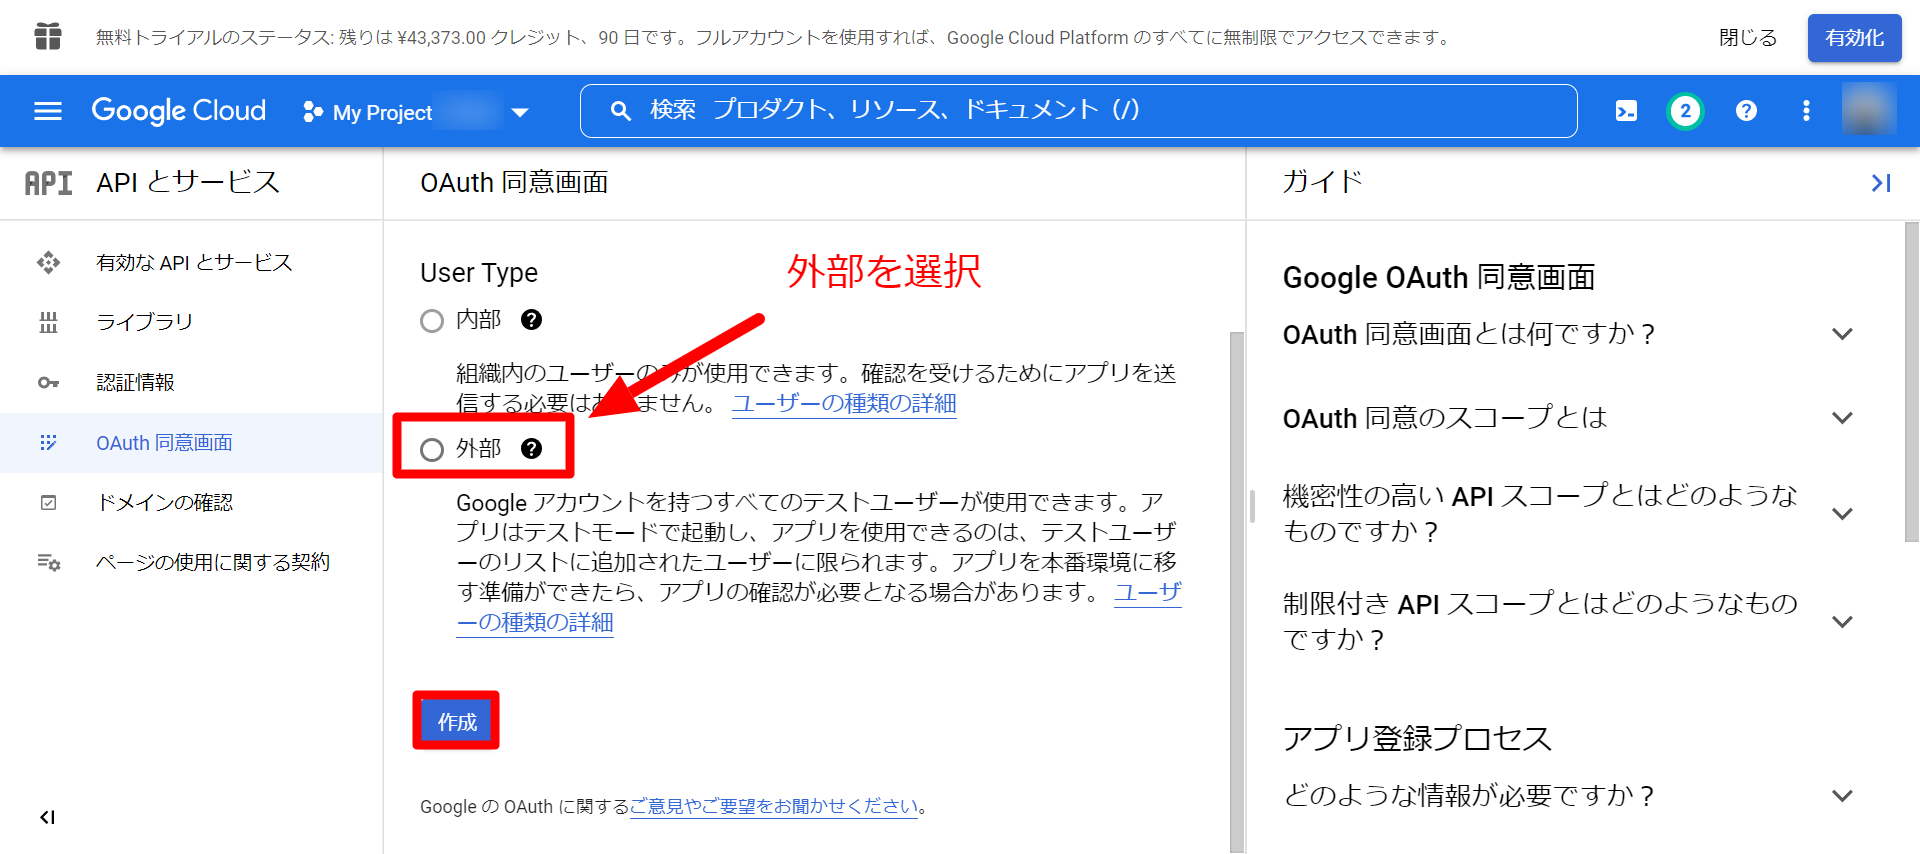The height and width of the screenshot is (854, 1920).
Task: Click the guide panel vertical scrollbar
Action: click(x=1912, y=382)
